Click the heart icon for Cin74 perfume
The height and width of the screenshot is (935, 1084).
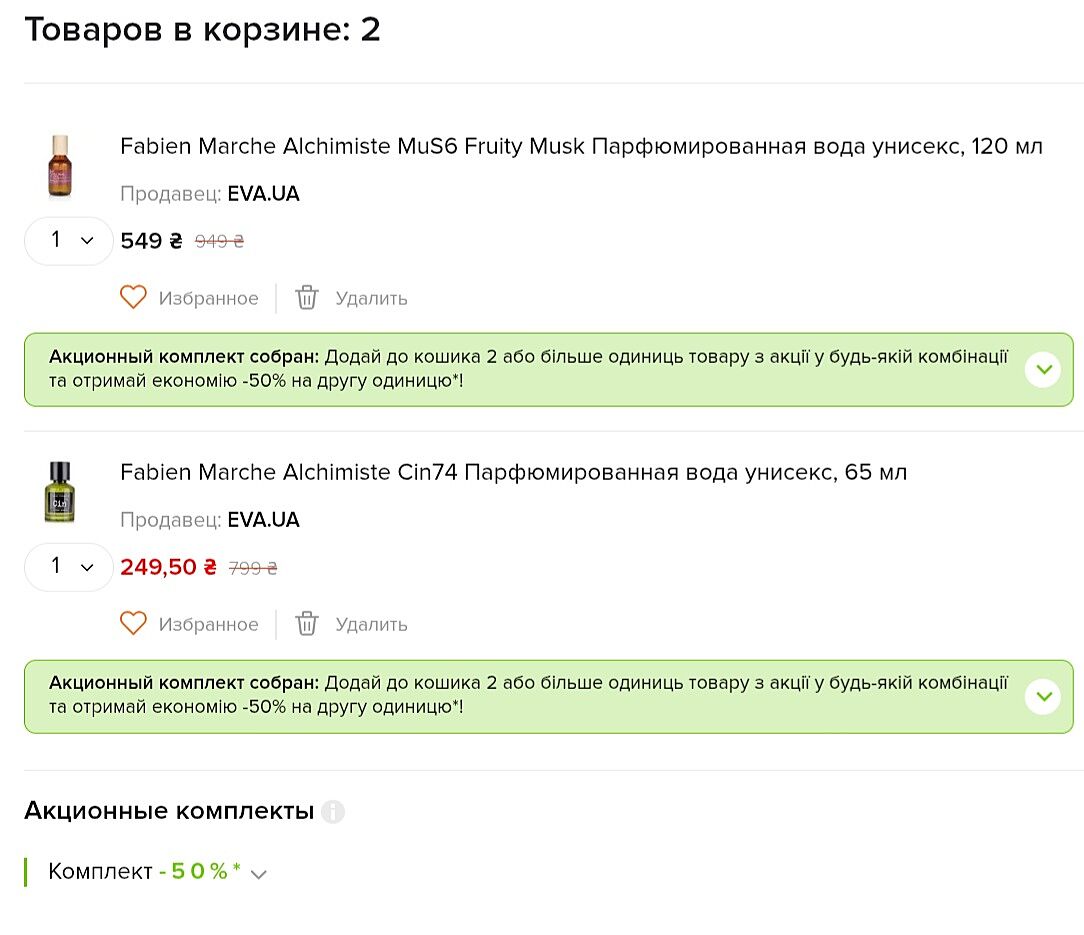tap(133, 623)
